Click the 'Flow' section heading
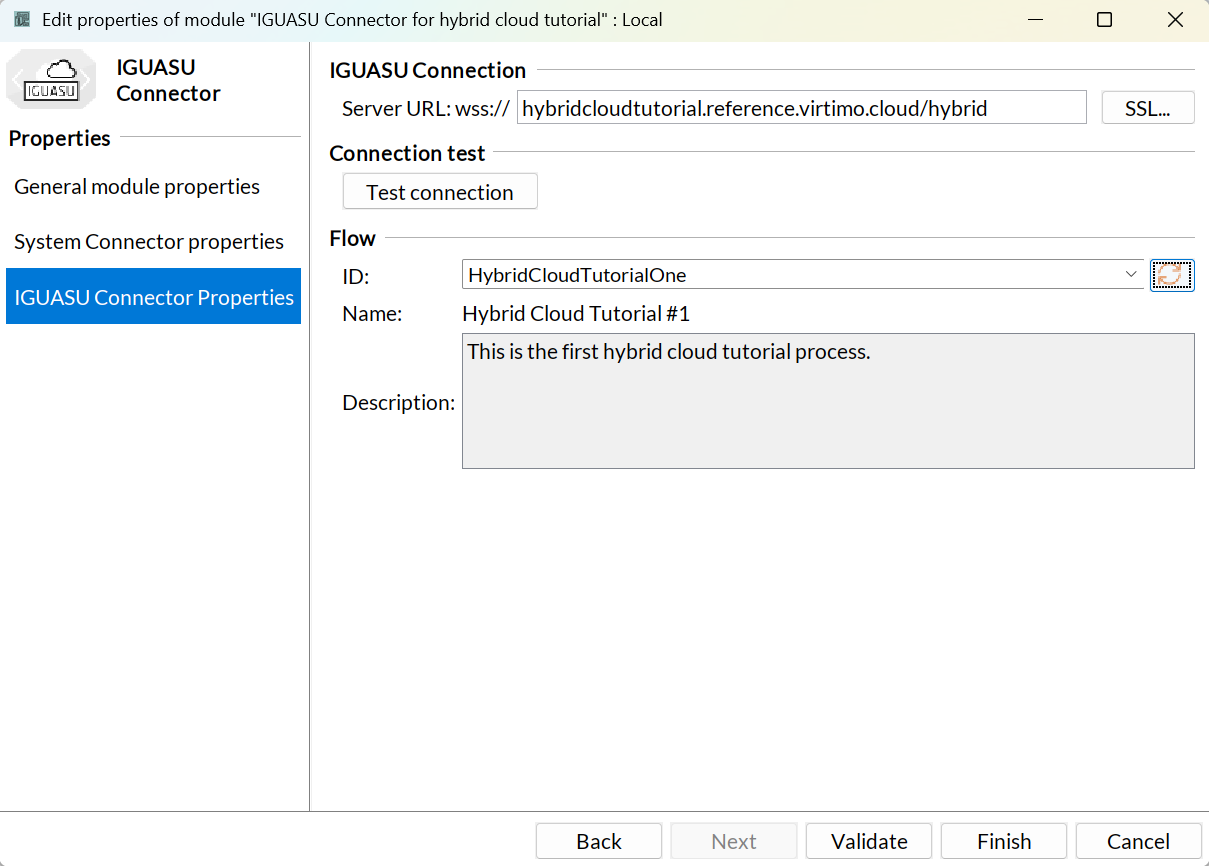This screenshot has height=866, width=1209. coord(352,238)
